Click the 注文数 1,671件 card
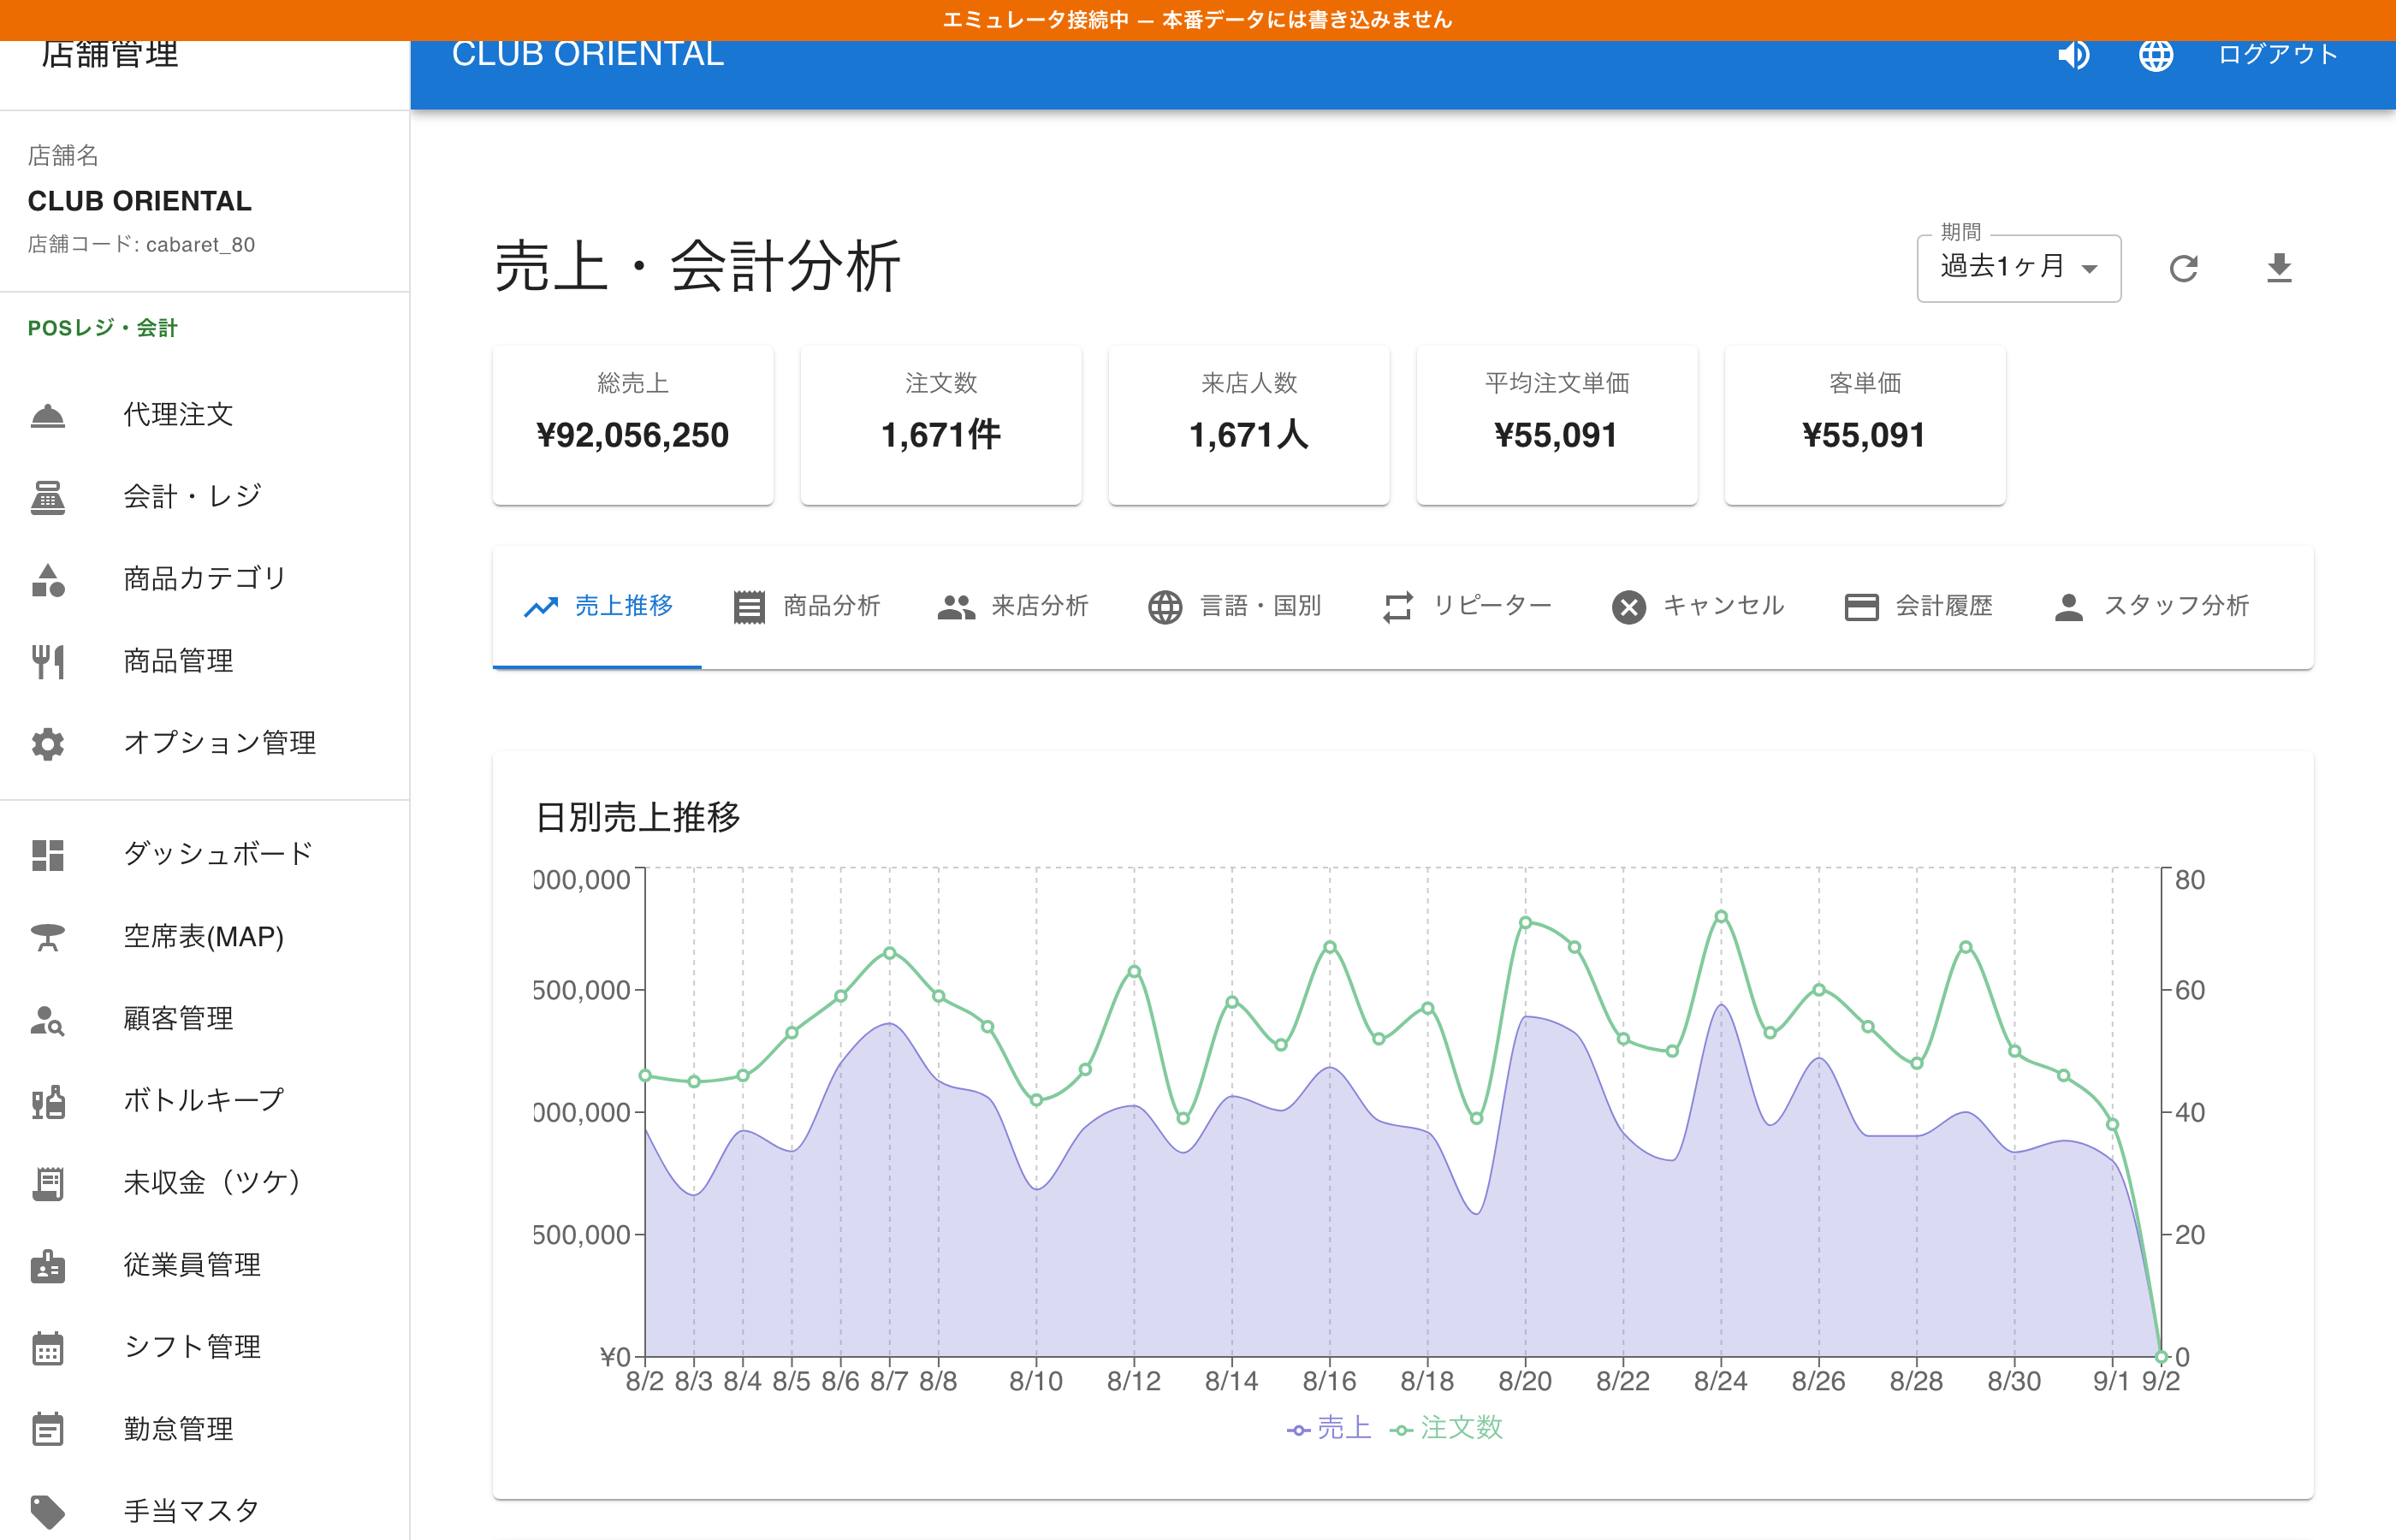Screen dimensions: 2396x1540 tap(941, 425)
